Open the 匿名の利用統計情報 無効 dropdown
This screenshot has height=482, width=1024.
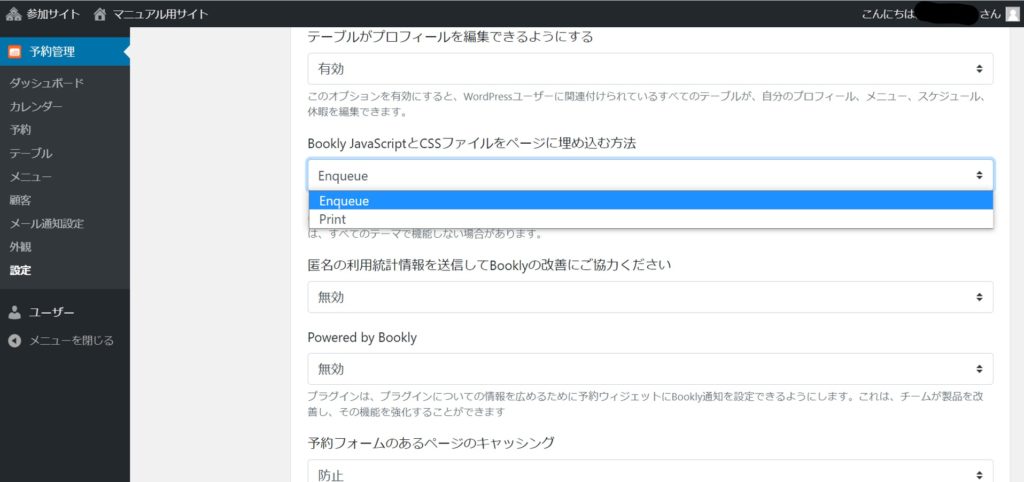(x=650, y=297)
